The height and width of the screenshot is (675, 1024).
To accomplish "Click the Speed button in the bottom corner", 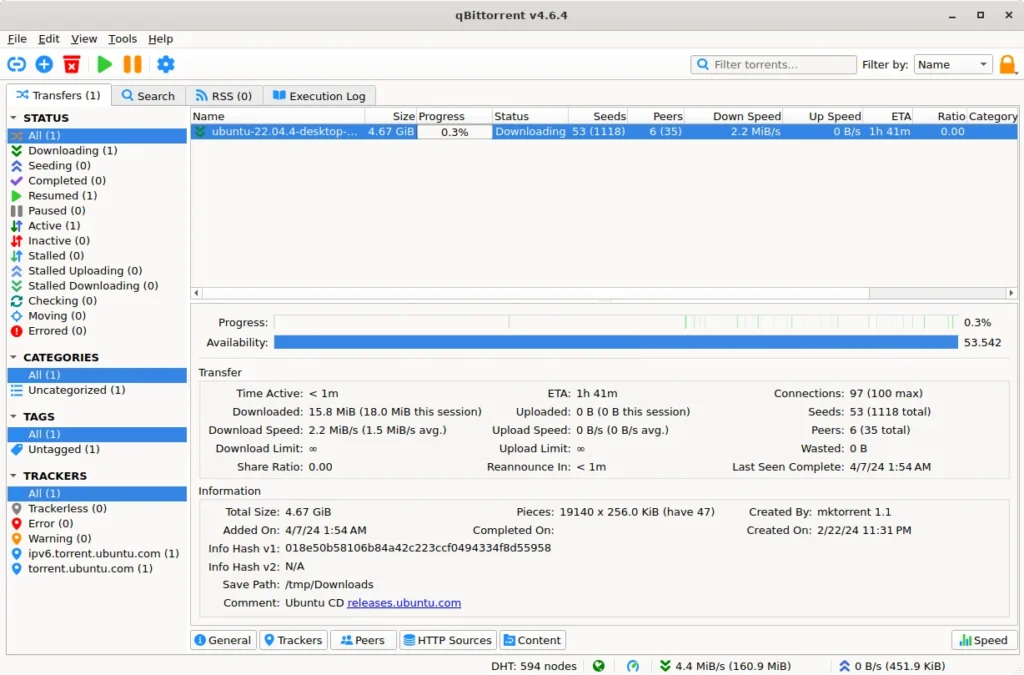I will (x=983, y=640).
